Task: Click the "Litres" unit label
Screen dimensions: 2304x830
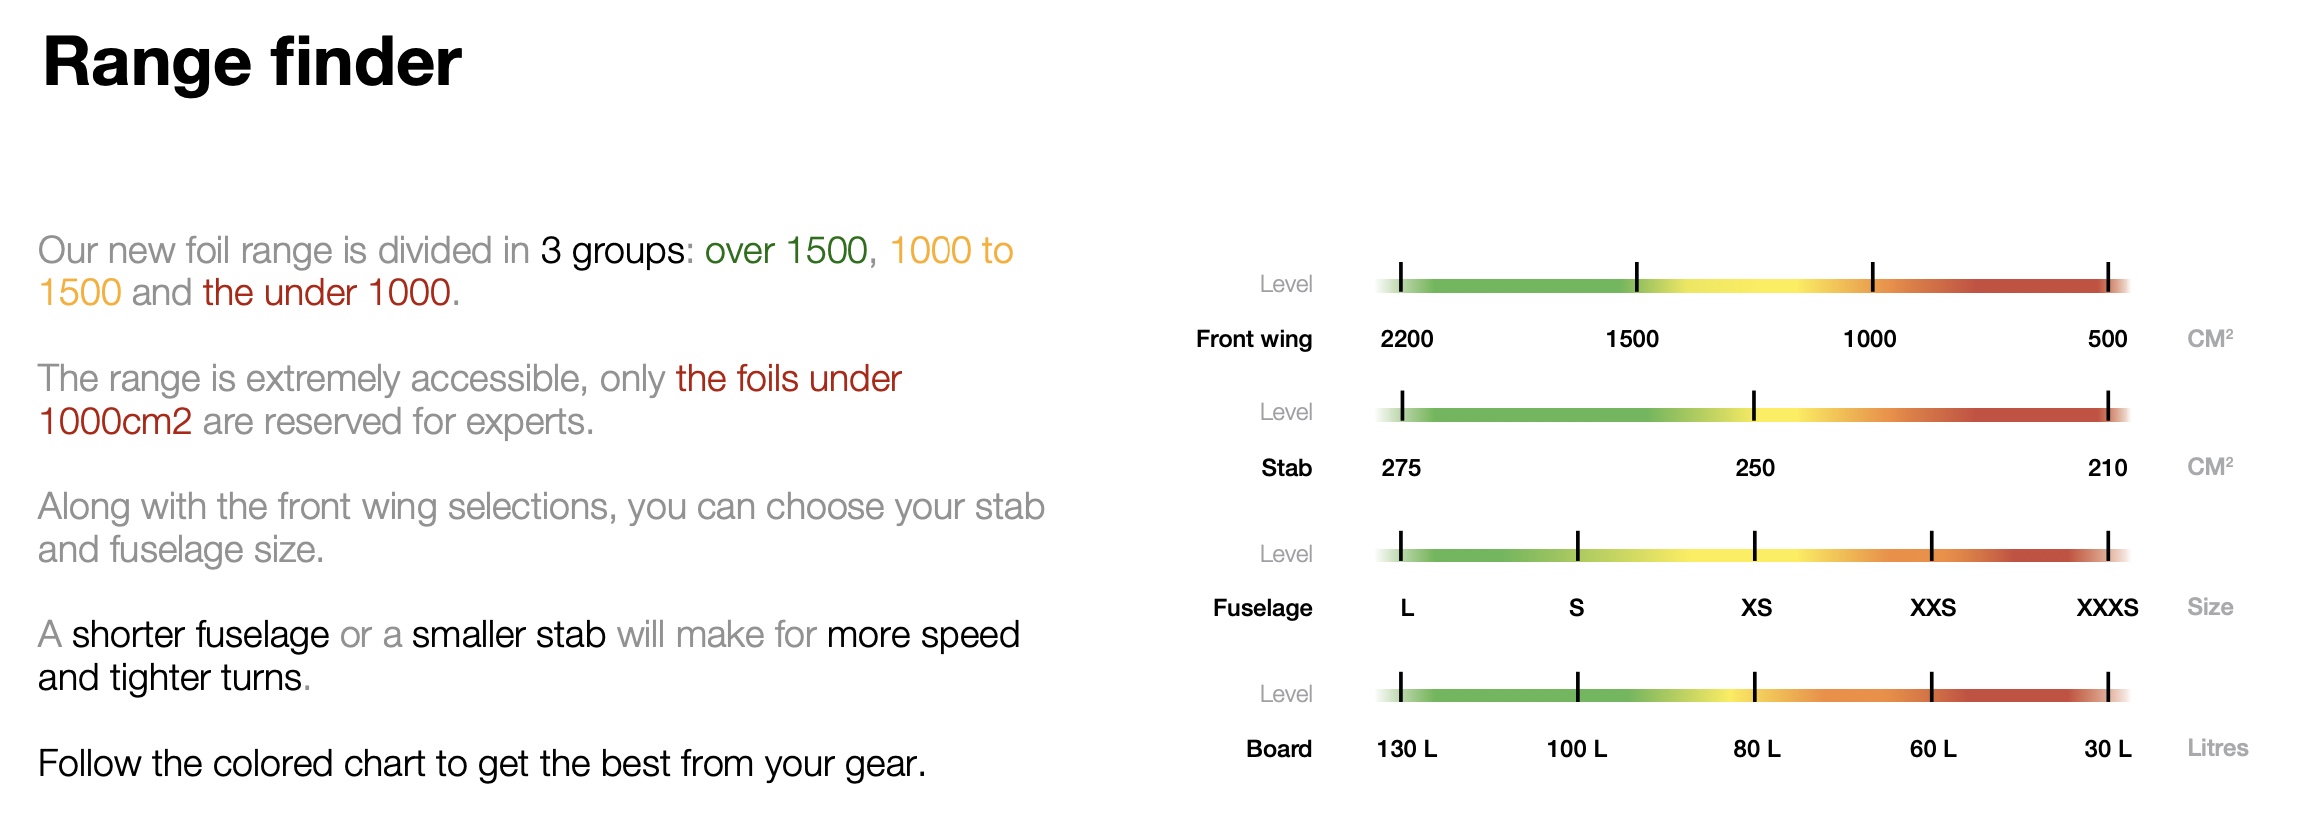Action: coord(2217,748)
